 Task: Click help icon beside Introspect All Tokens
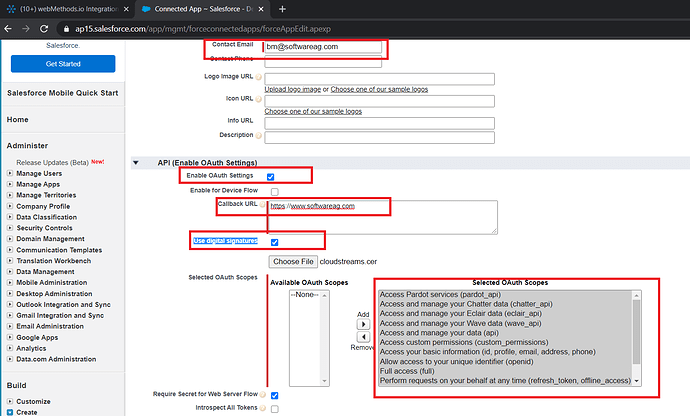click(263, 408)
